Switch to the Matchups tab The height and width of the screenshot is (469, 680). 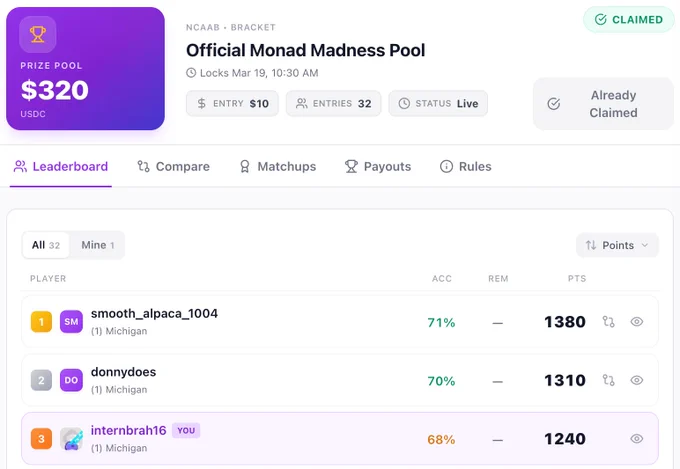coord(278,167)
